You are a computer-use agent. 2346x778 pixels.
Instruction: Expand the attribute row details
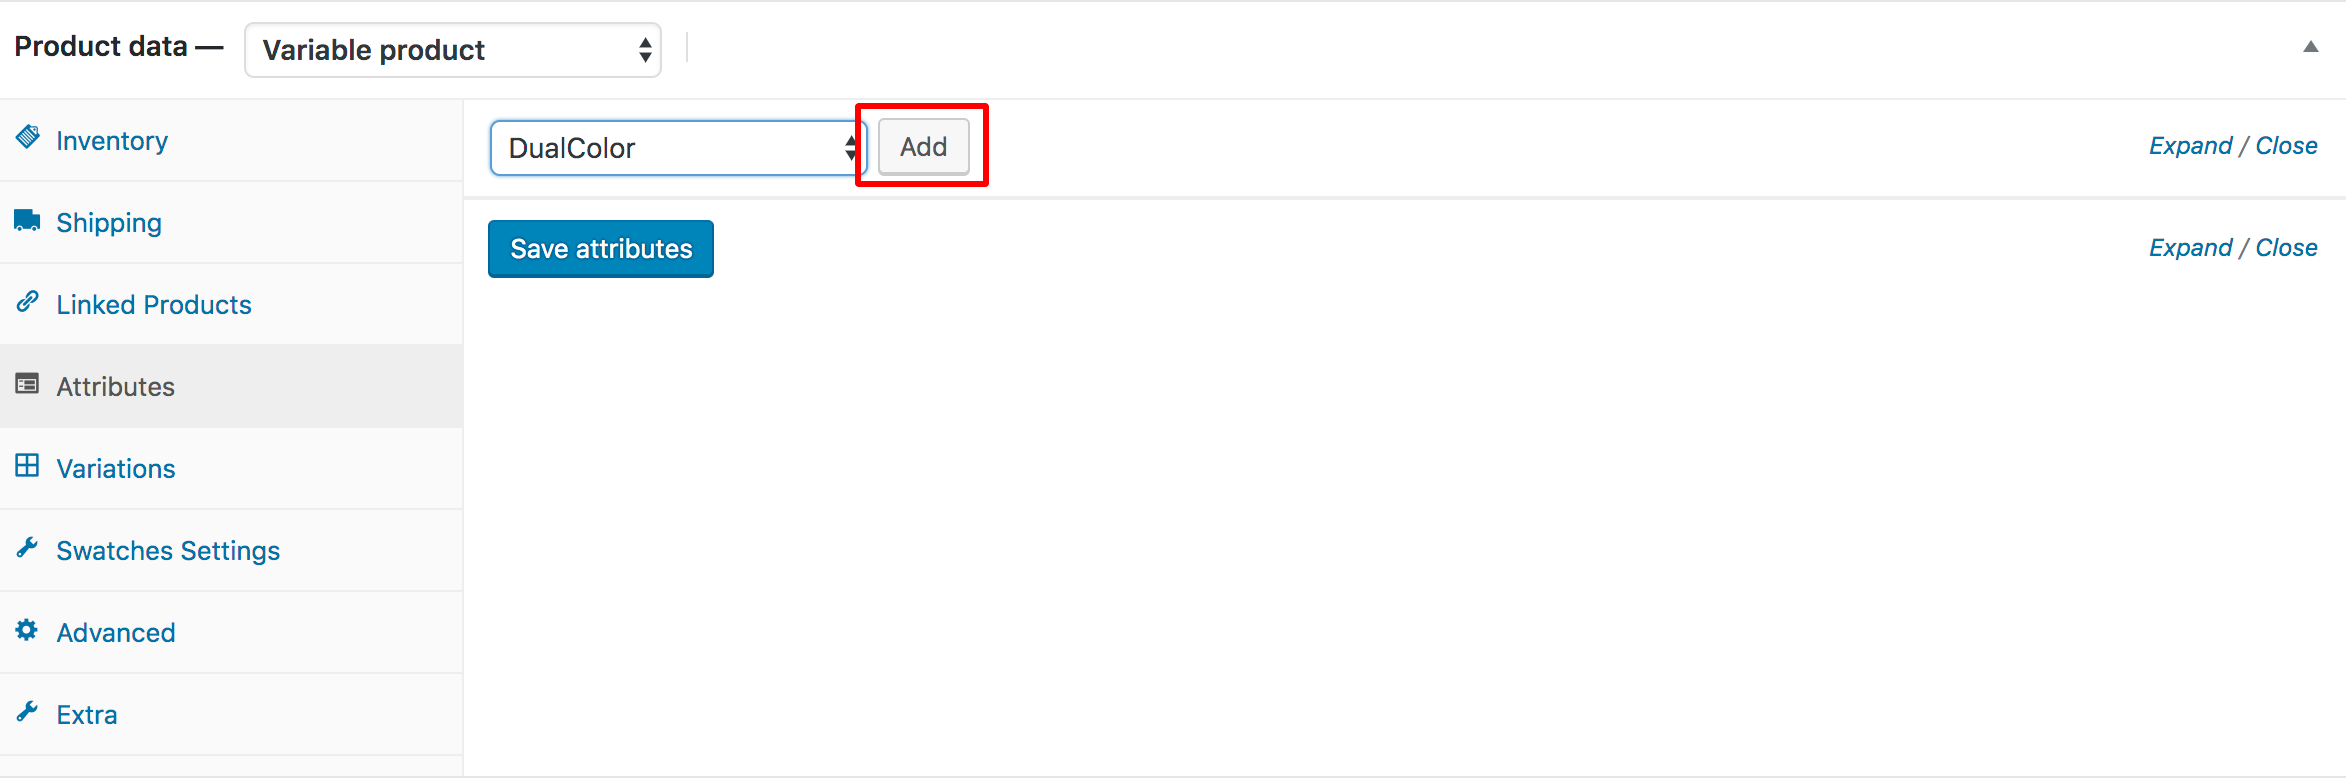pyautogui.click(x=2190, y=145)
